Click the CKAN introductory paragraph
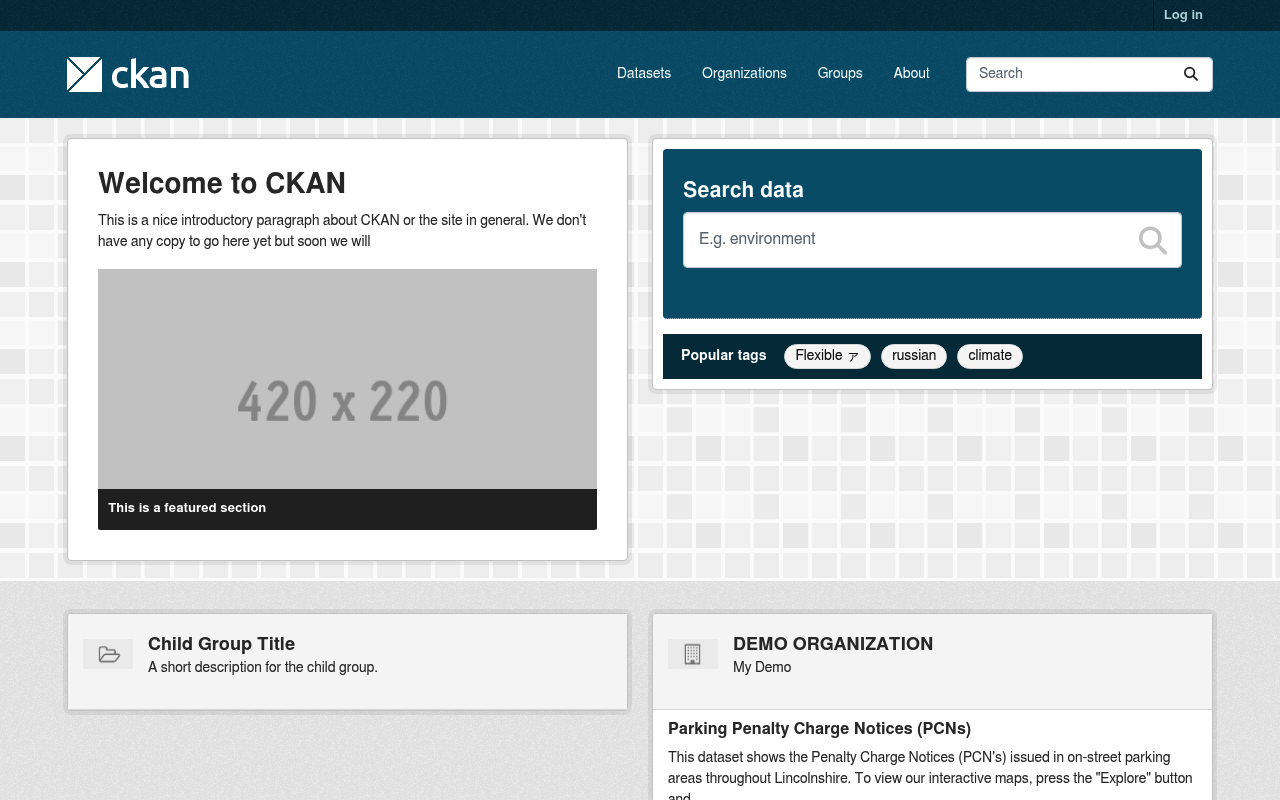 (342, 231)
